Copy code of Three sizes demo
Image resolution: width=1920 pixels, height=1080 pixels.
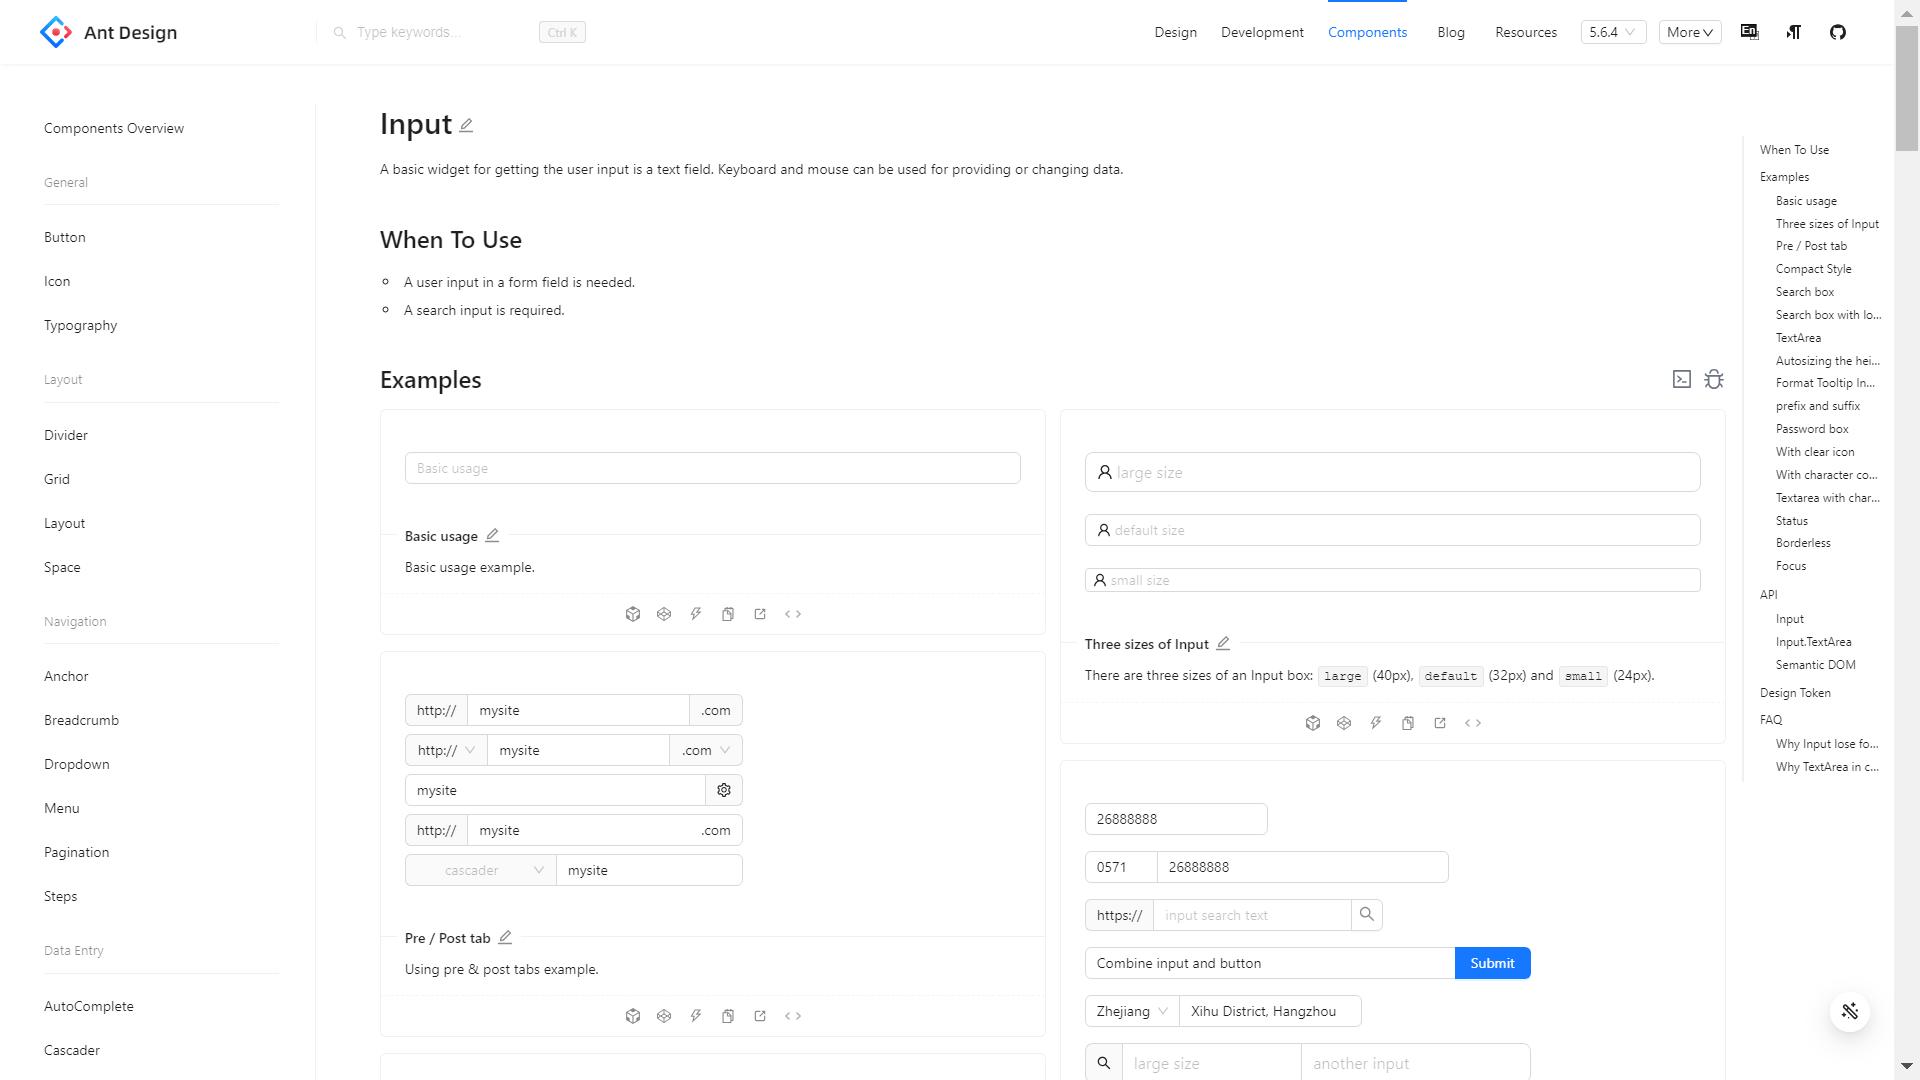click(1408, 723)
